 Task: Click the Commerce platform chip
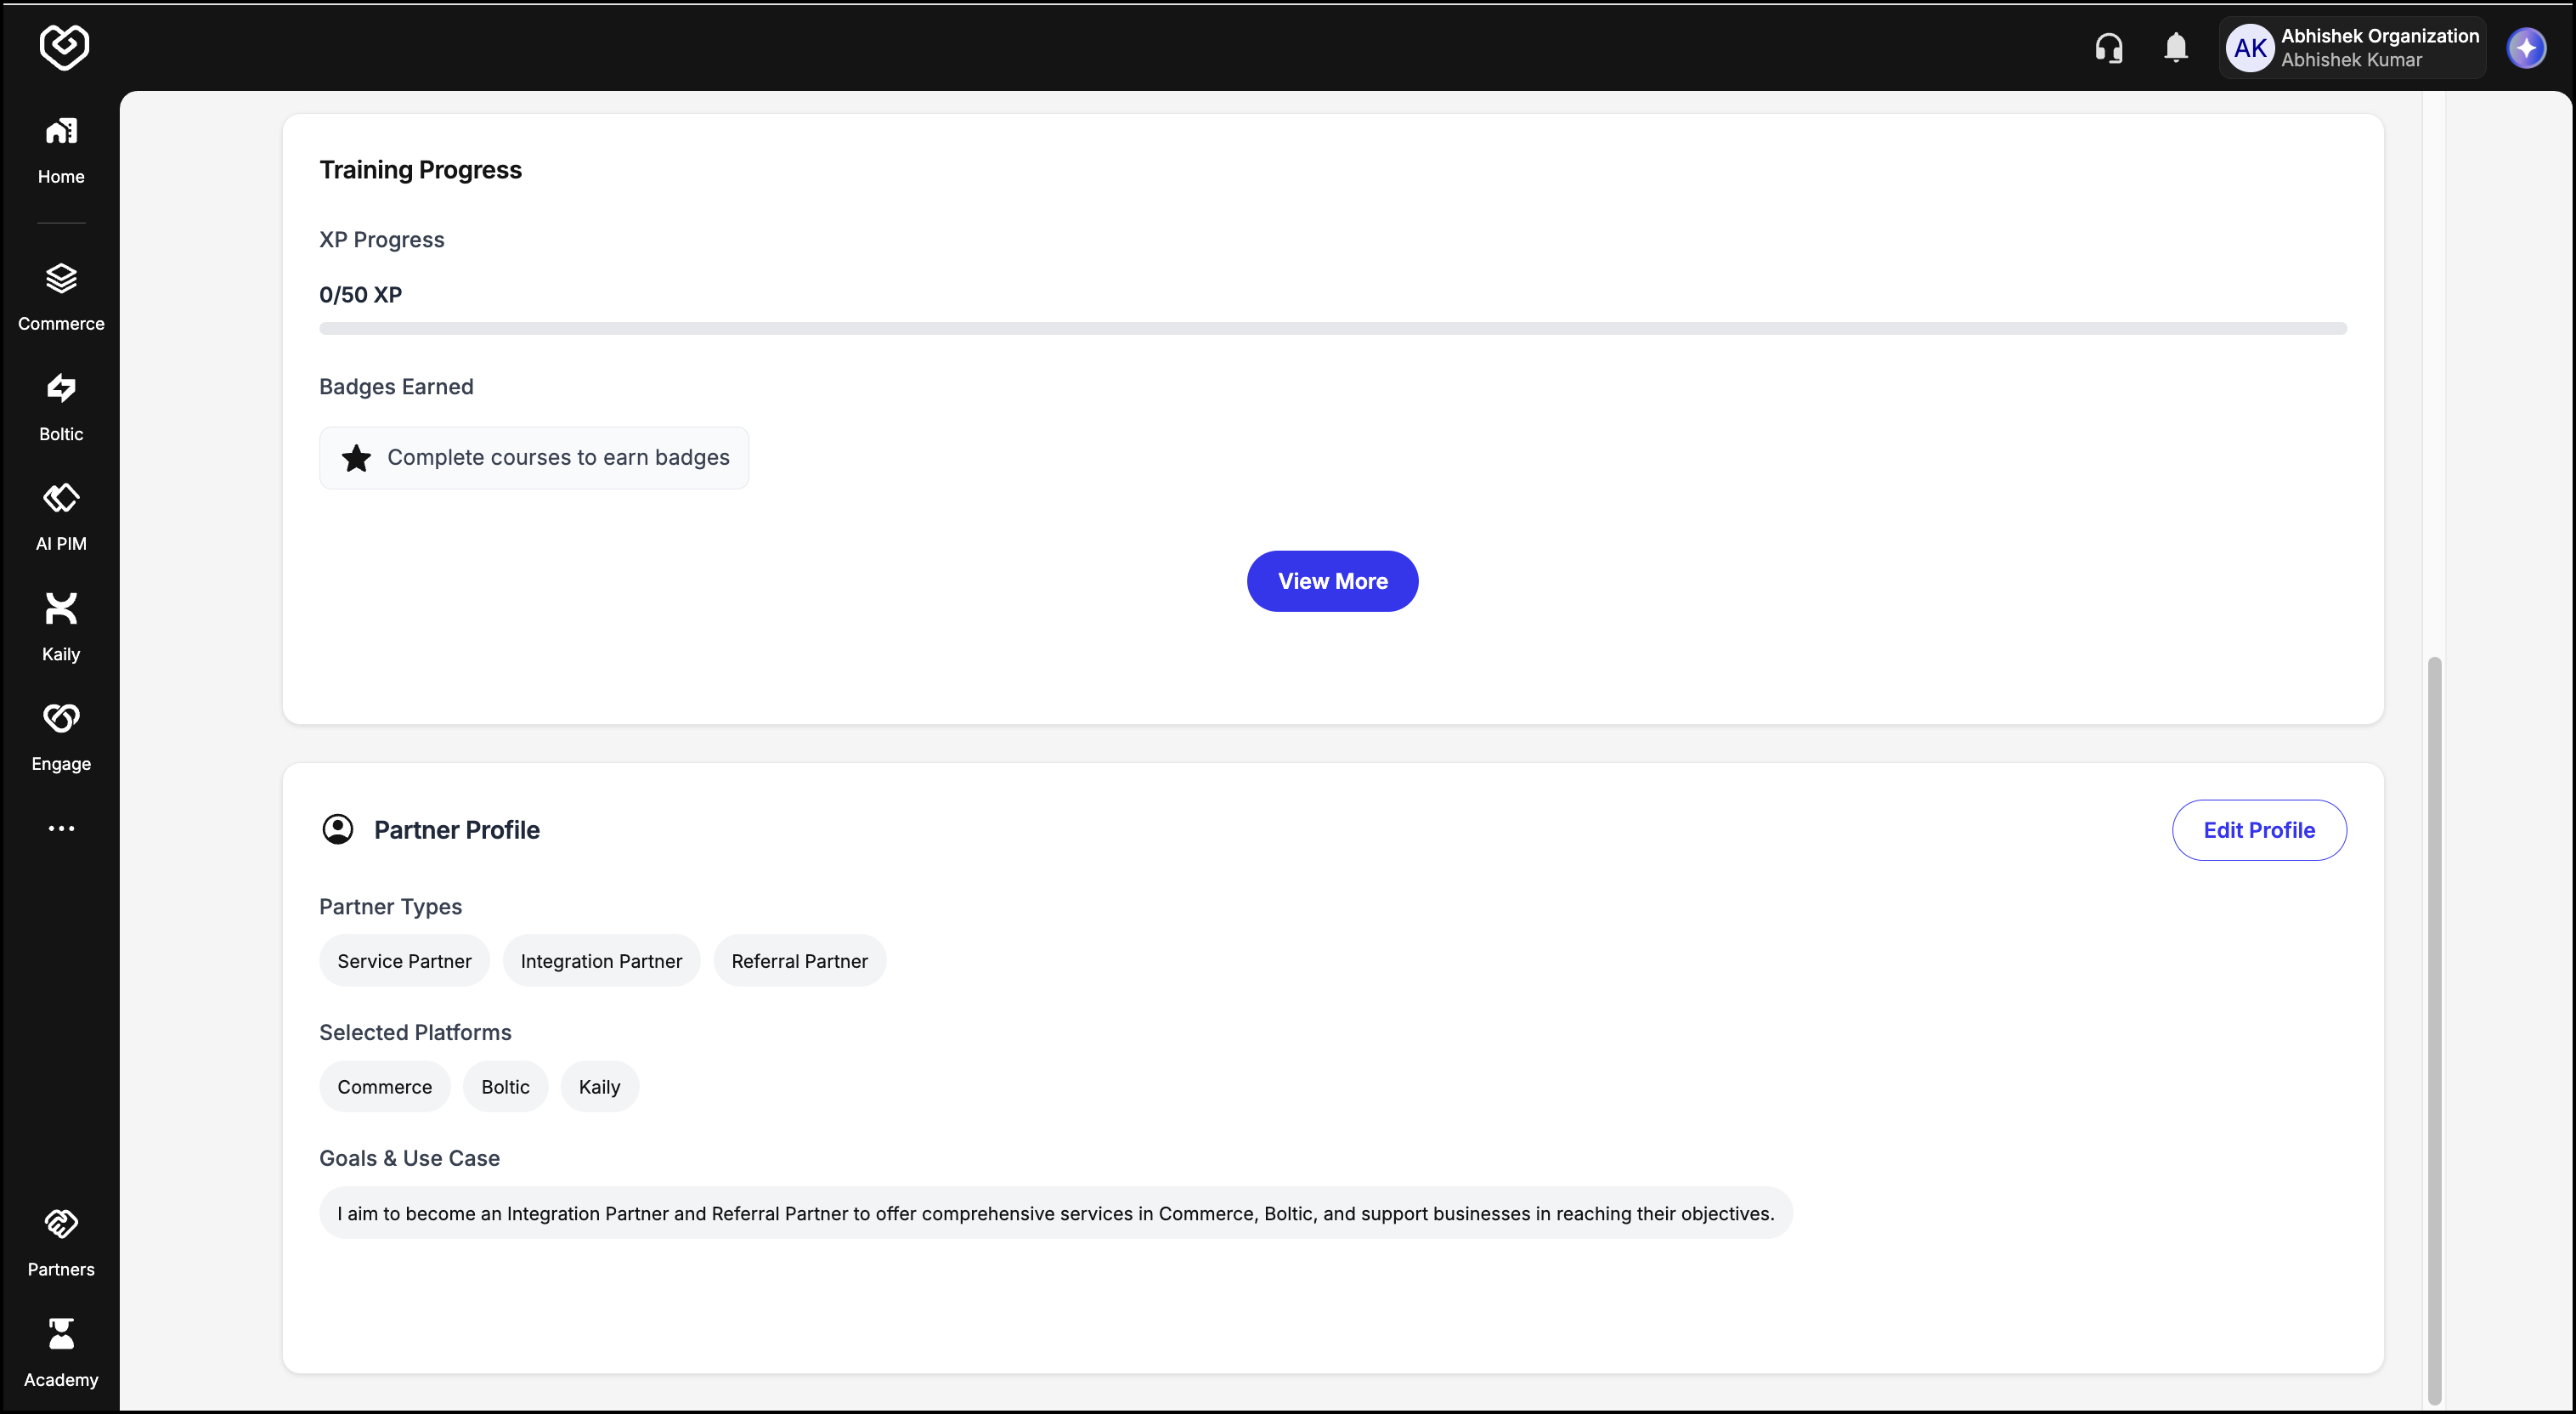(x=384, y=1087)
